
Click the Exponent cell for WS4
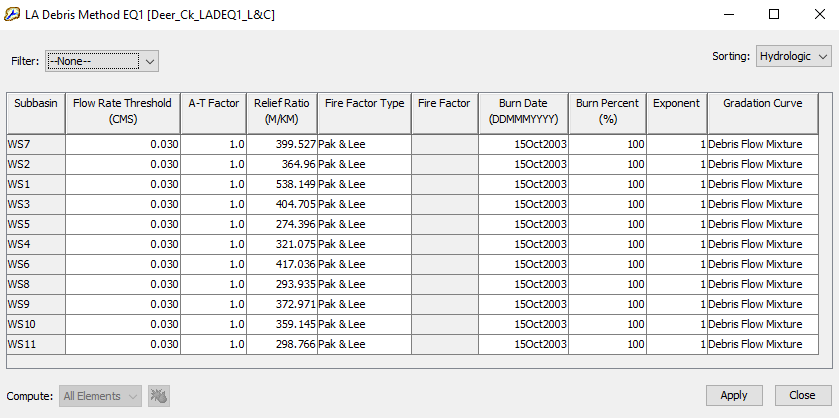(x=677, y=245)
